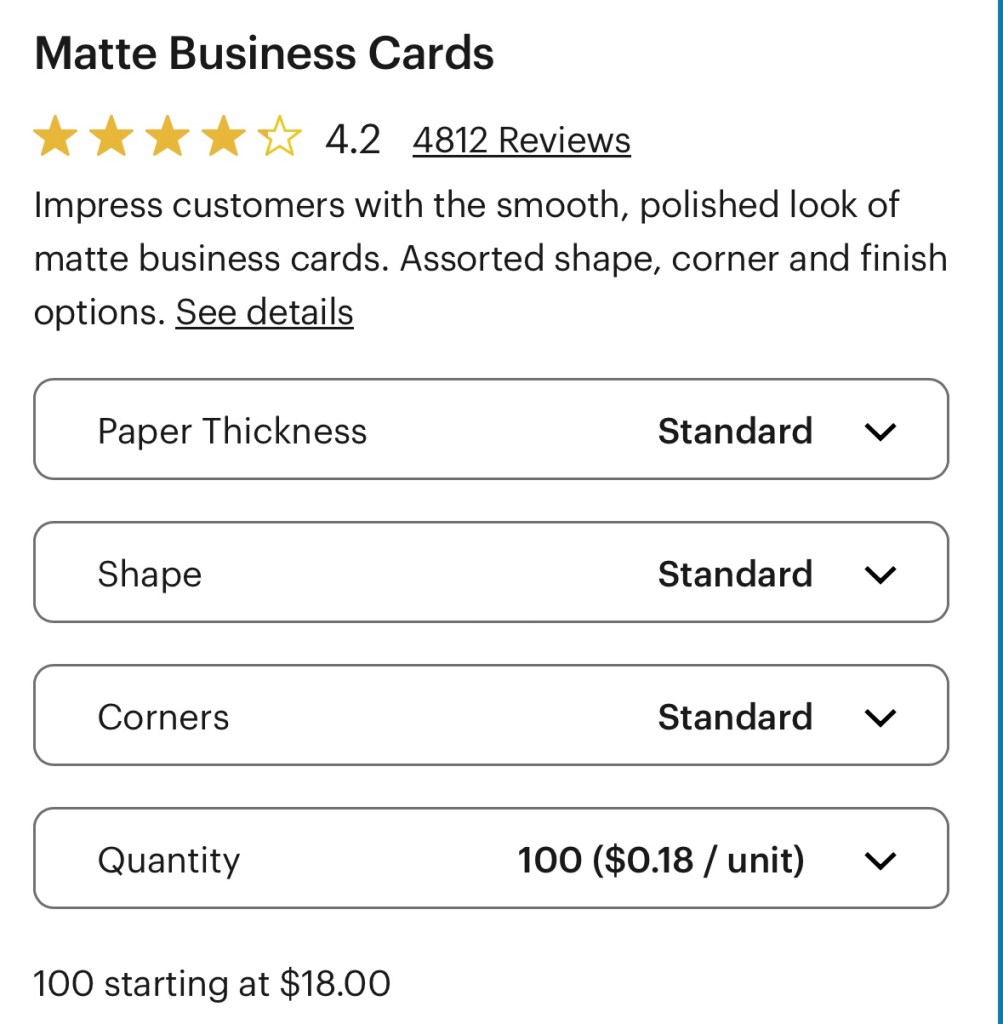Open the Corners label selector

pyautogui.click(x=163, y=717)
